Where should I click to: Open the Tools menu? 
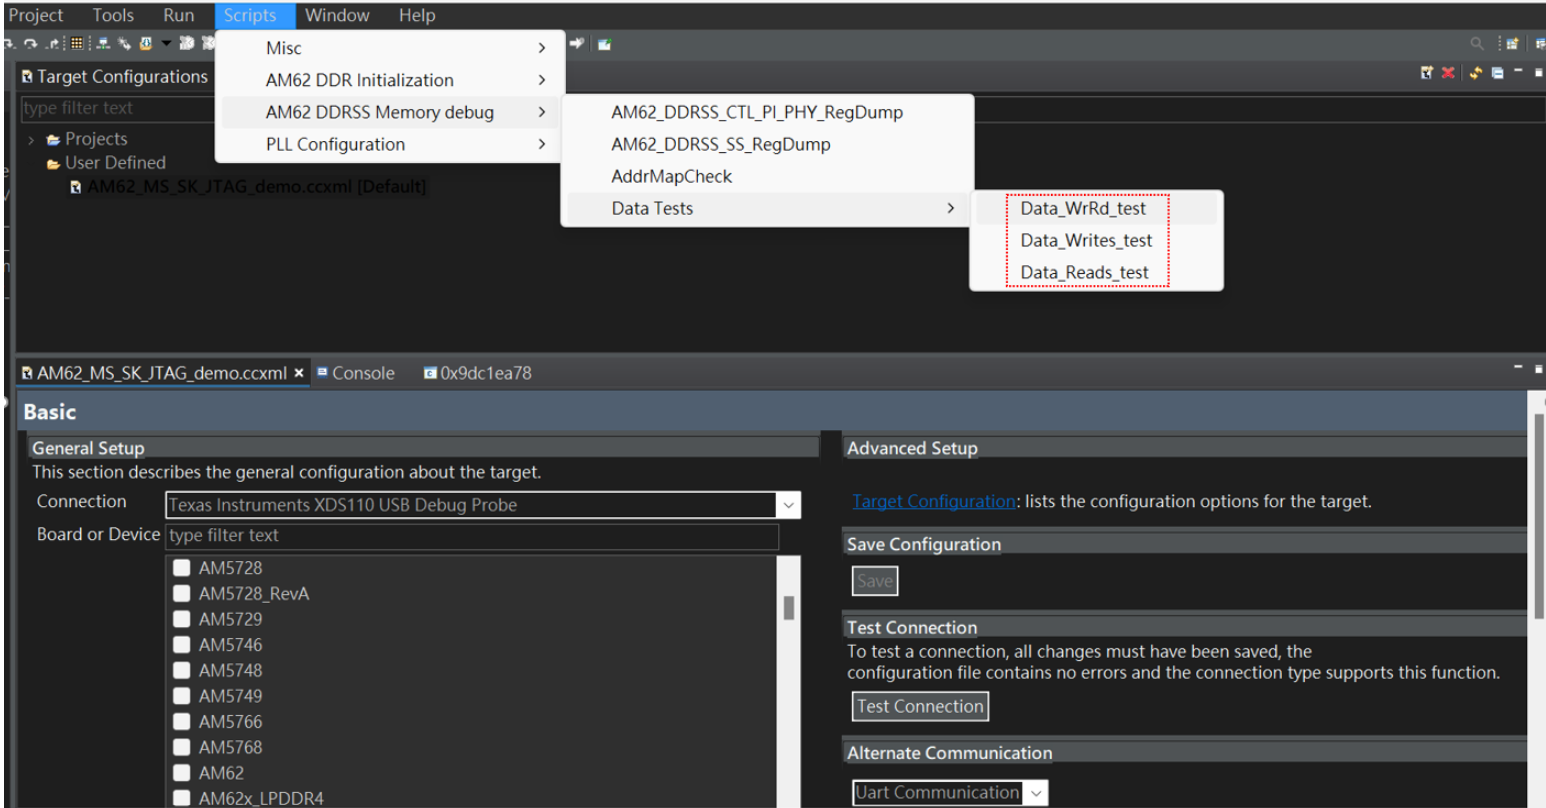tap(113, 15)
